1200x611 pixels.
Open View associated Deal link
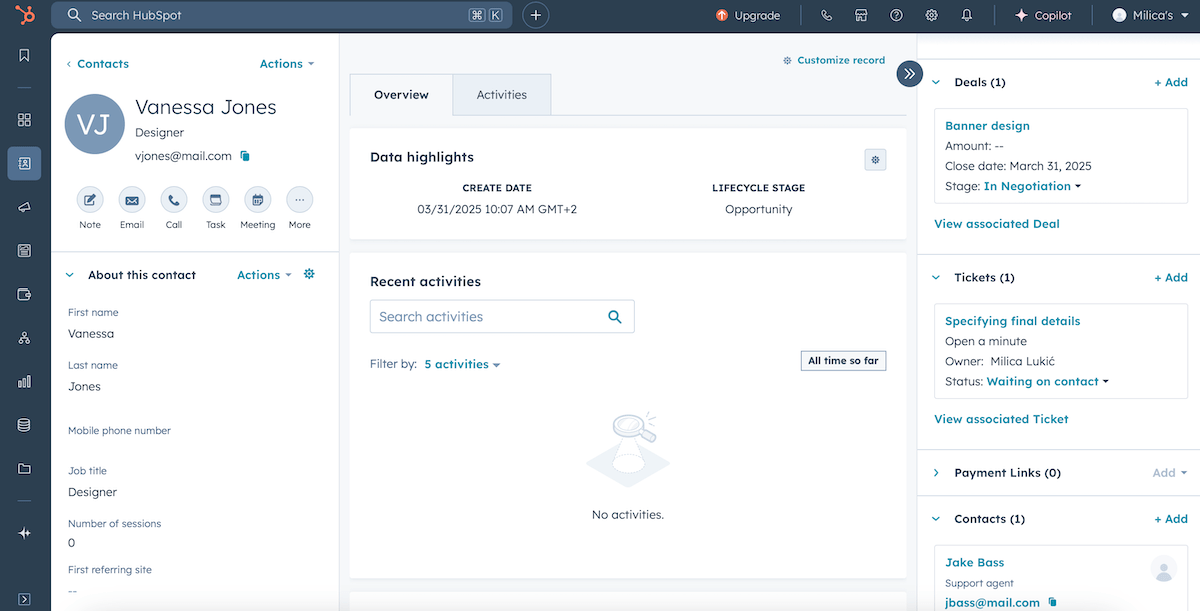click(996, 224)
